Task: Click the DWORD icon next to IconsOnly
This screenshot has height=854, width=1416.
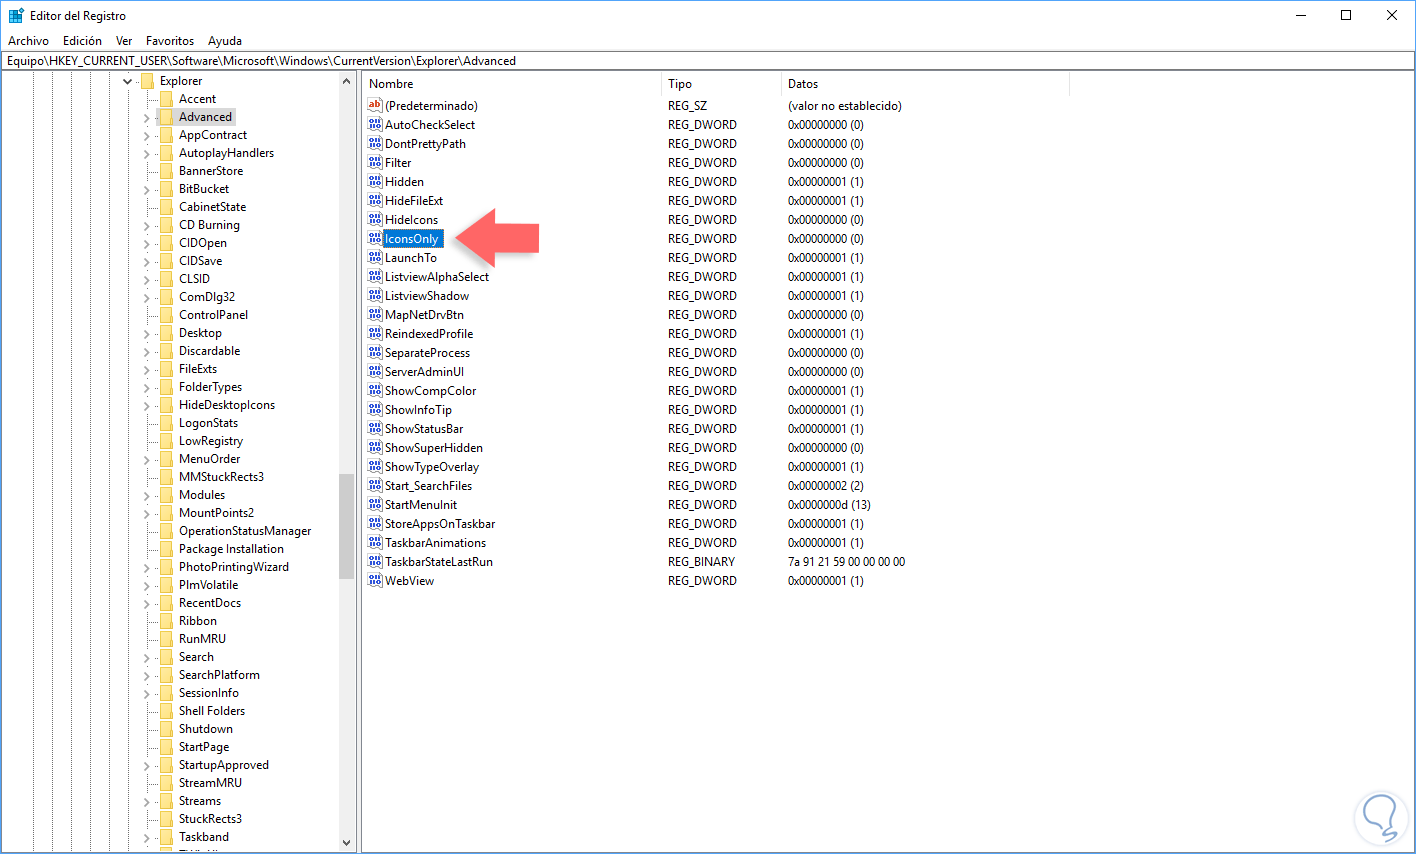Action: (375, 238)
